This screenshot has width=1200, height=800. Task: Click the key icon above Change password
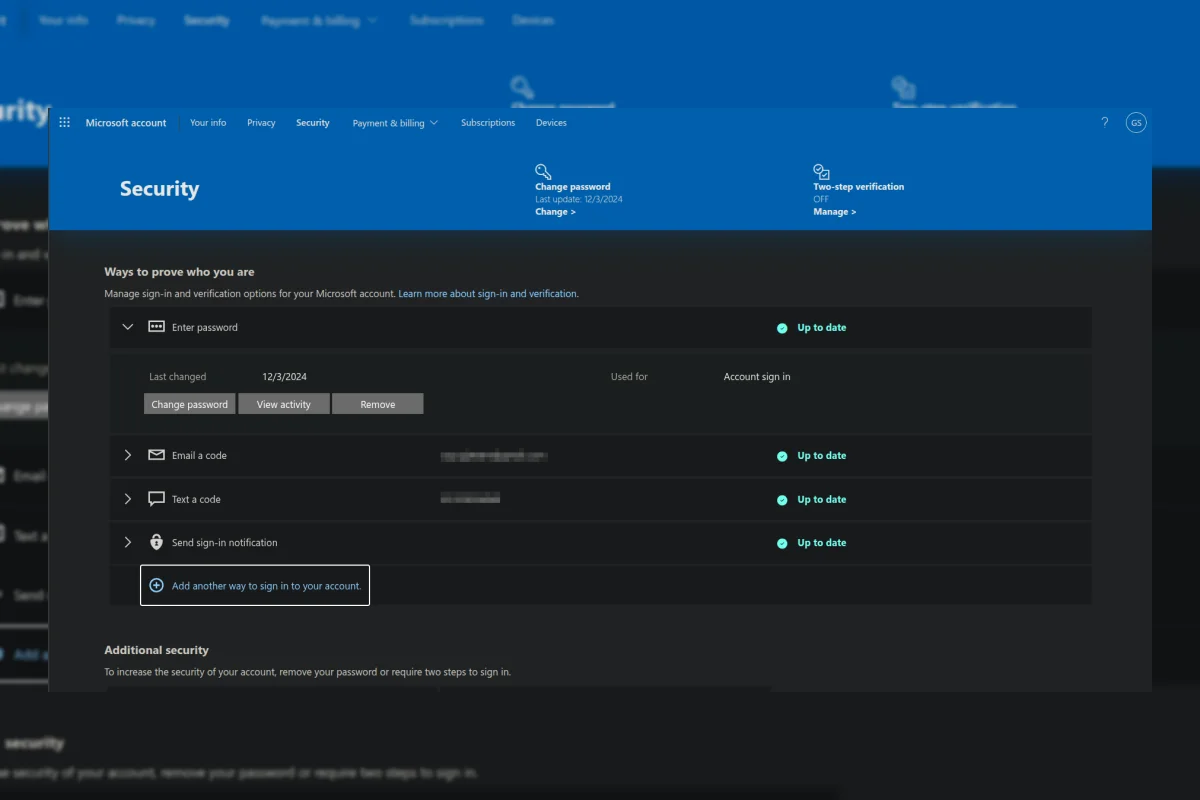(x=543, y=171)
